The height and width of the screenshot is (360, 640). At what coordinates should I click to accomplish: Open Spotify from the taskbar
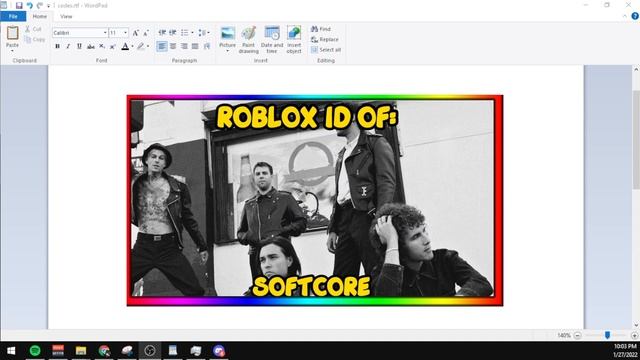(35, 351)
